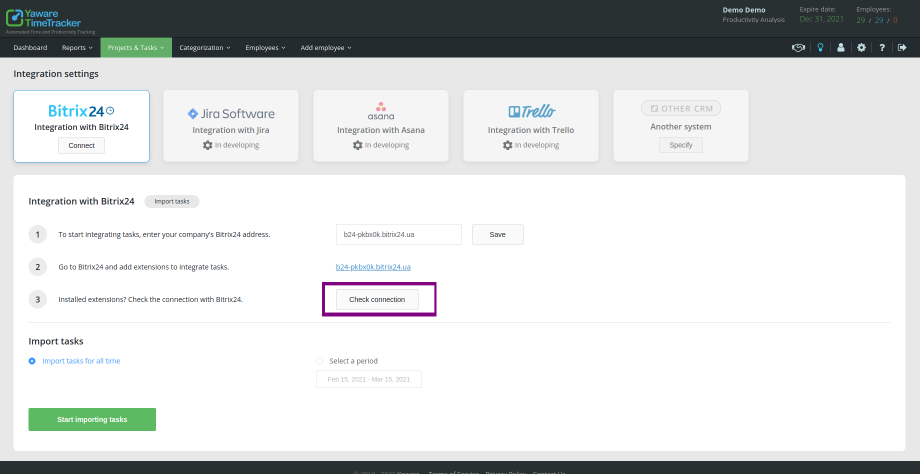This screenshot has height=474, width=920.
Task: Click the Another system label
Action: click(681, 127)
